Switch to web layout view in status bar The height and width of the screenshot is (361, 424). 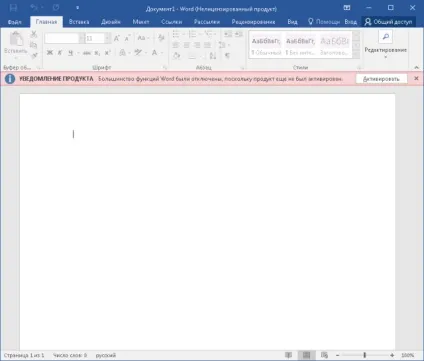tap(324, 355)
